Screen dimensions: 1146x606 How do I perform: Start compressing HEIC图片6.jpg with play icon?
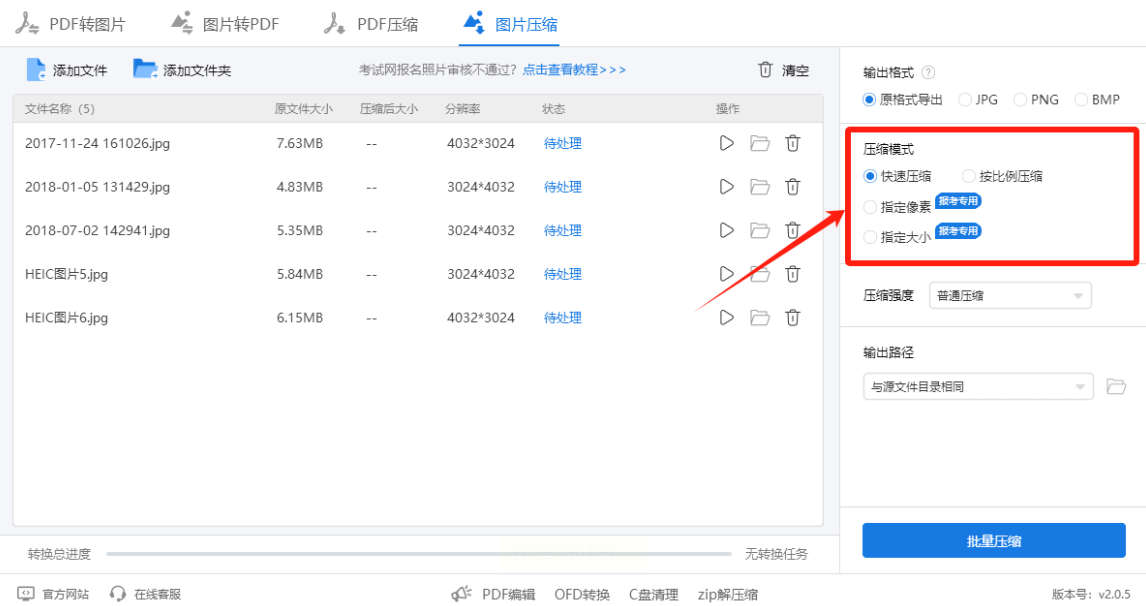tap(726, 317)
